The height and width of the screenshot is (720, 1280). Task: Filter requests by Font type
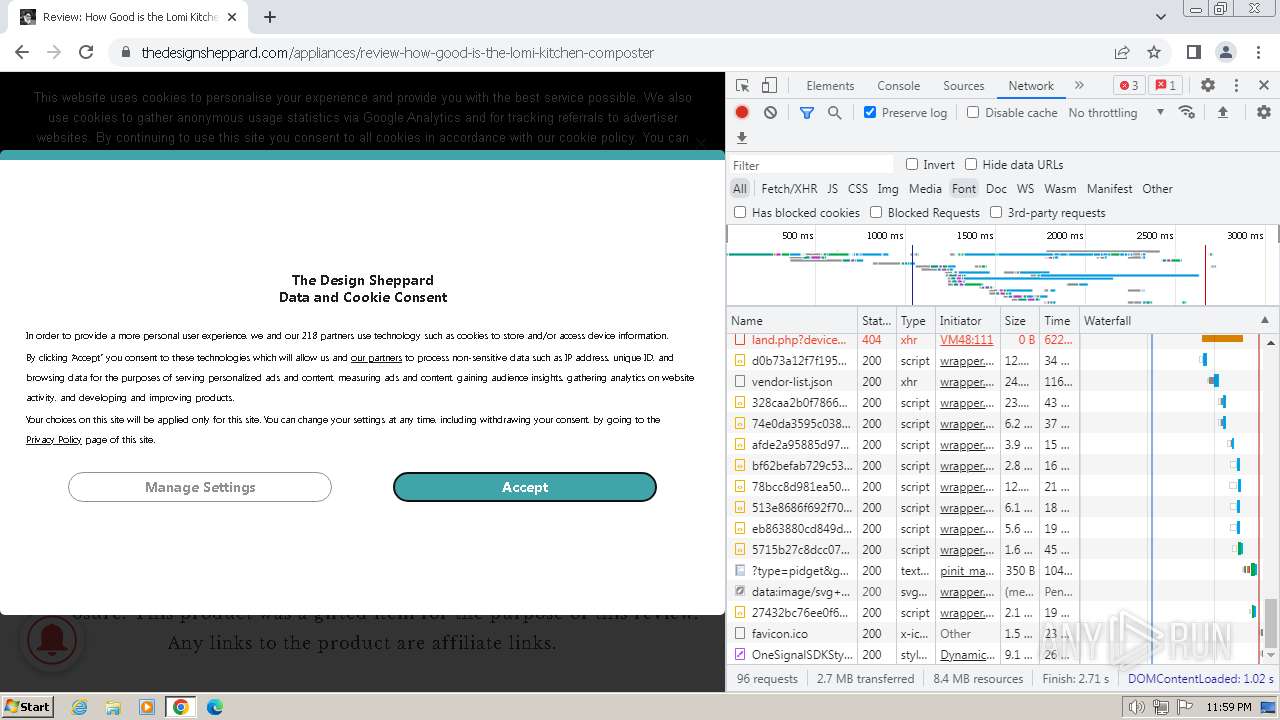[x=964, y=189]
